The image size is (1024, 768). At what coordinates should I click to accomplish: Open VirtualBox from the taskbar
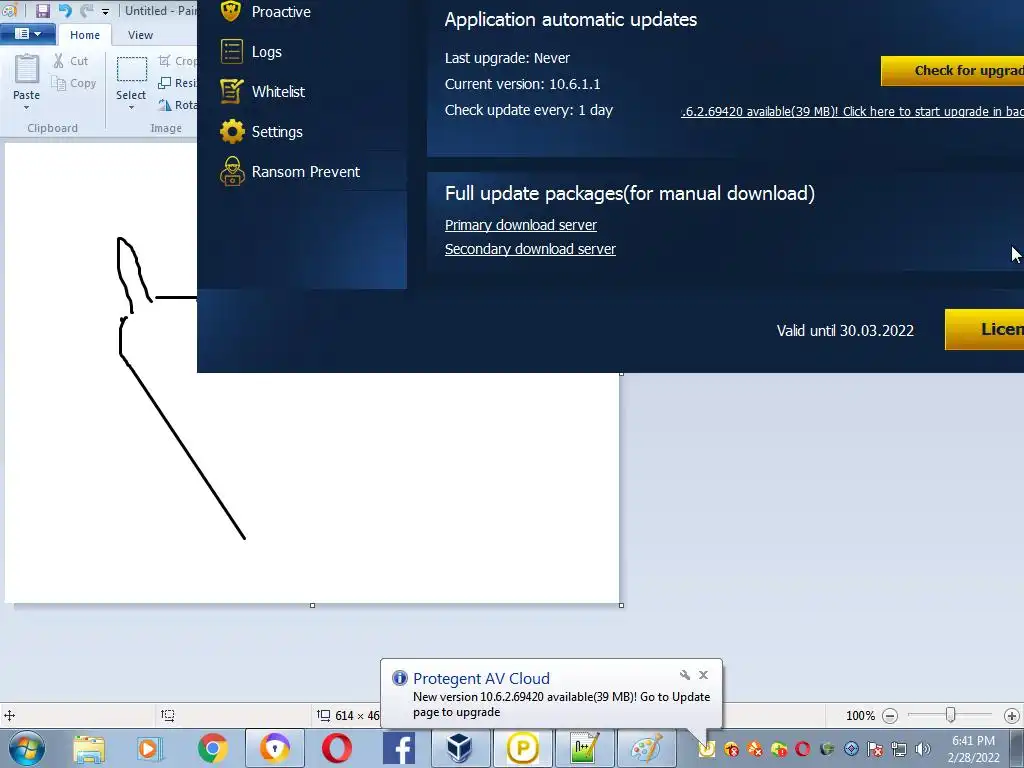tap(460, 748)
